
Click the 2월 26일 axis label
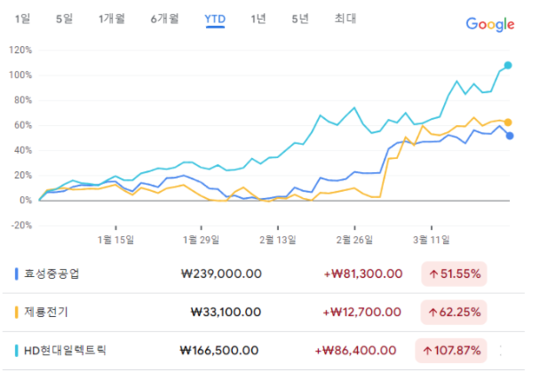click(x=355, y=239)
